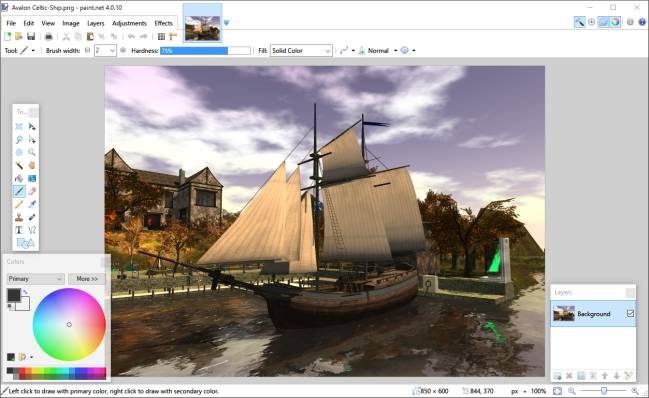The height and width of the screenshot is (398, 649).
Task: Select the Magic Wand tool
Action: pyautogui.click(x=19, y=165)
